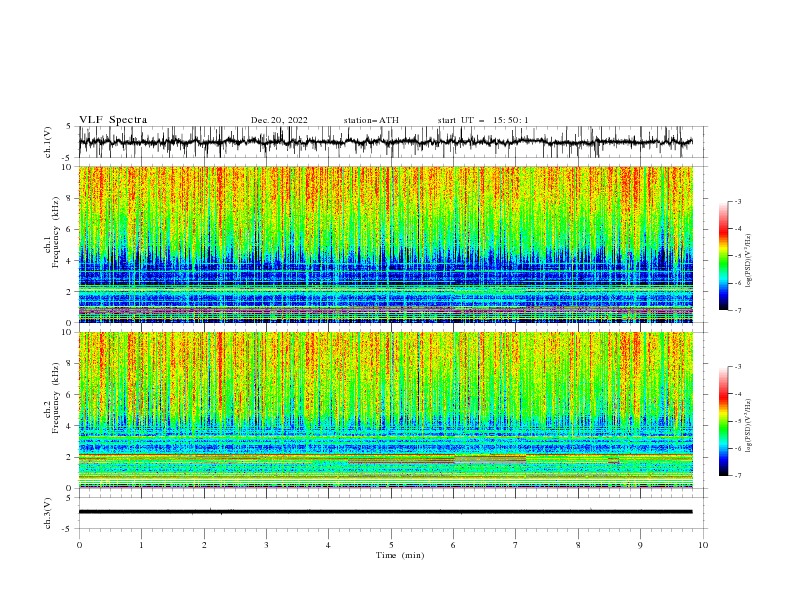
Task: Click tick label "10" on Time axis
Action: (703, 545)
